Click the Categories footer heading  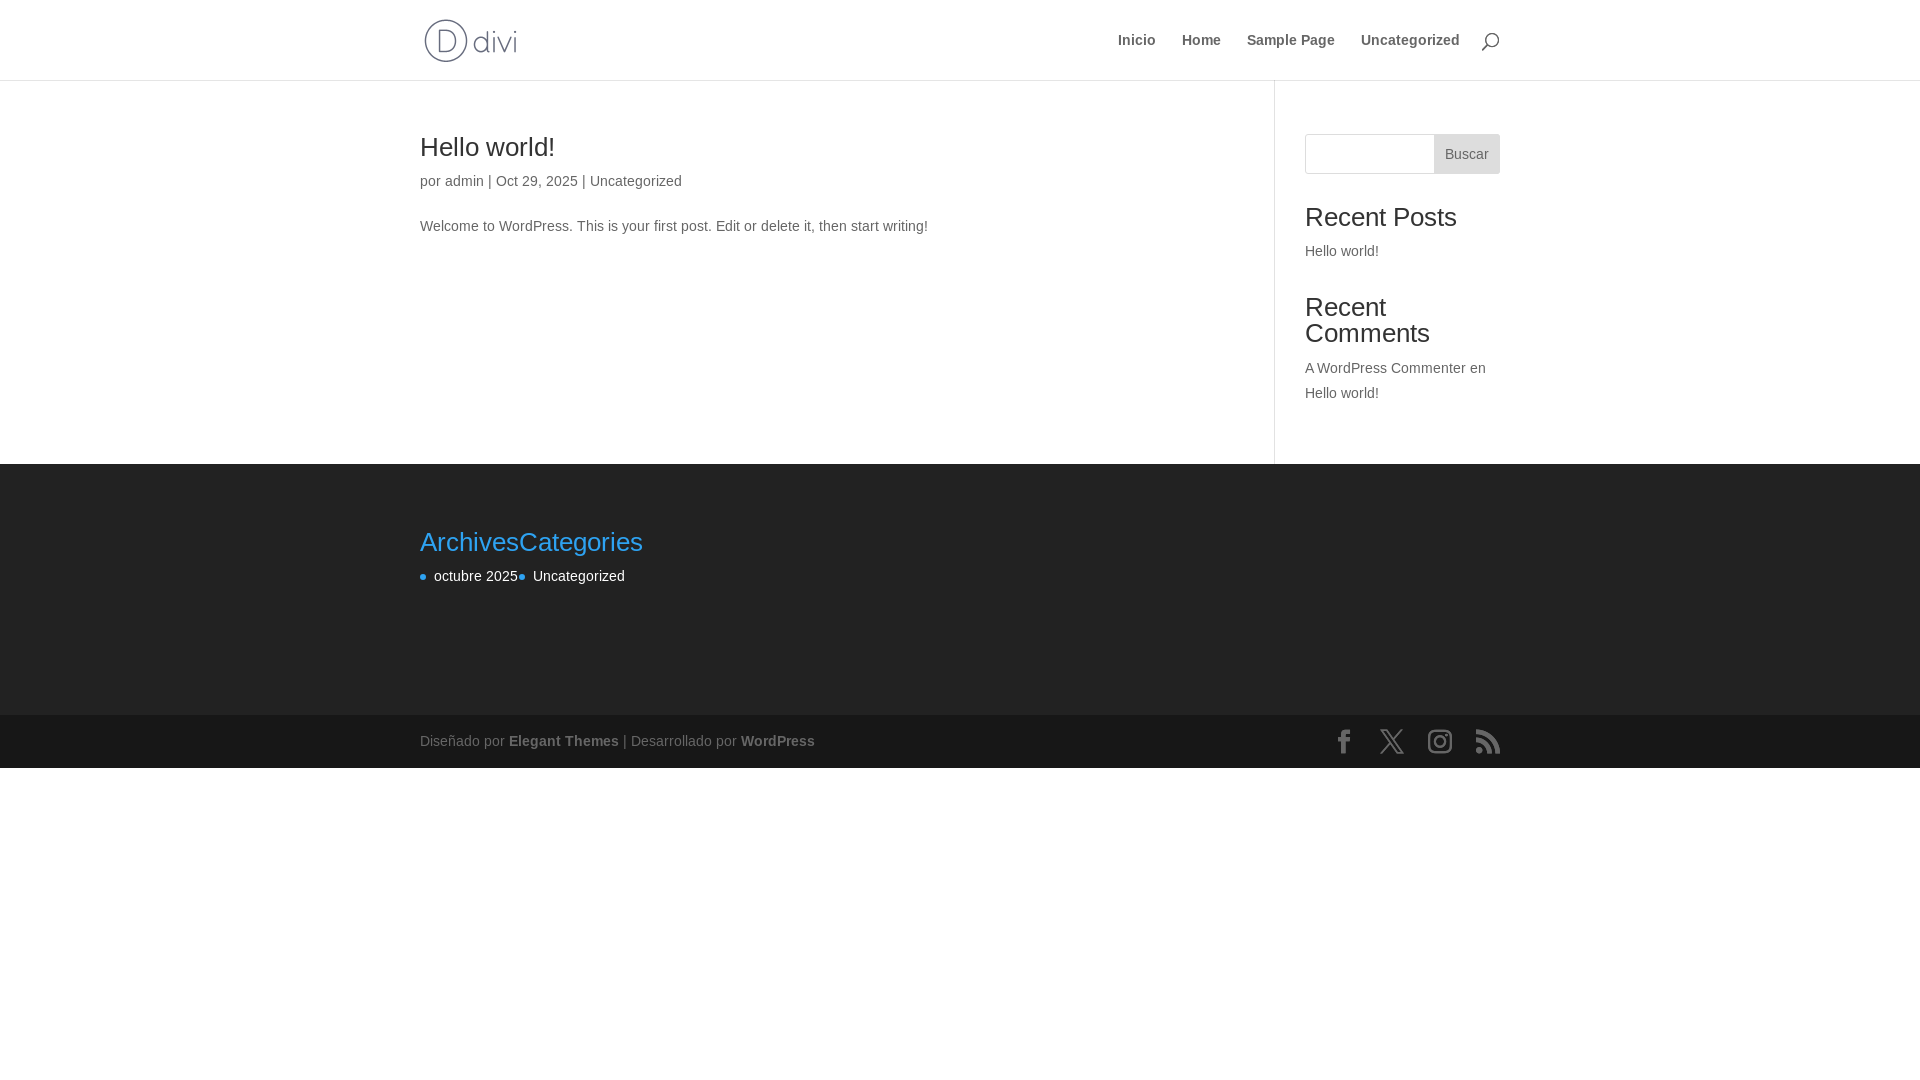(x=581, y=542)
